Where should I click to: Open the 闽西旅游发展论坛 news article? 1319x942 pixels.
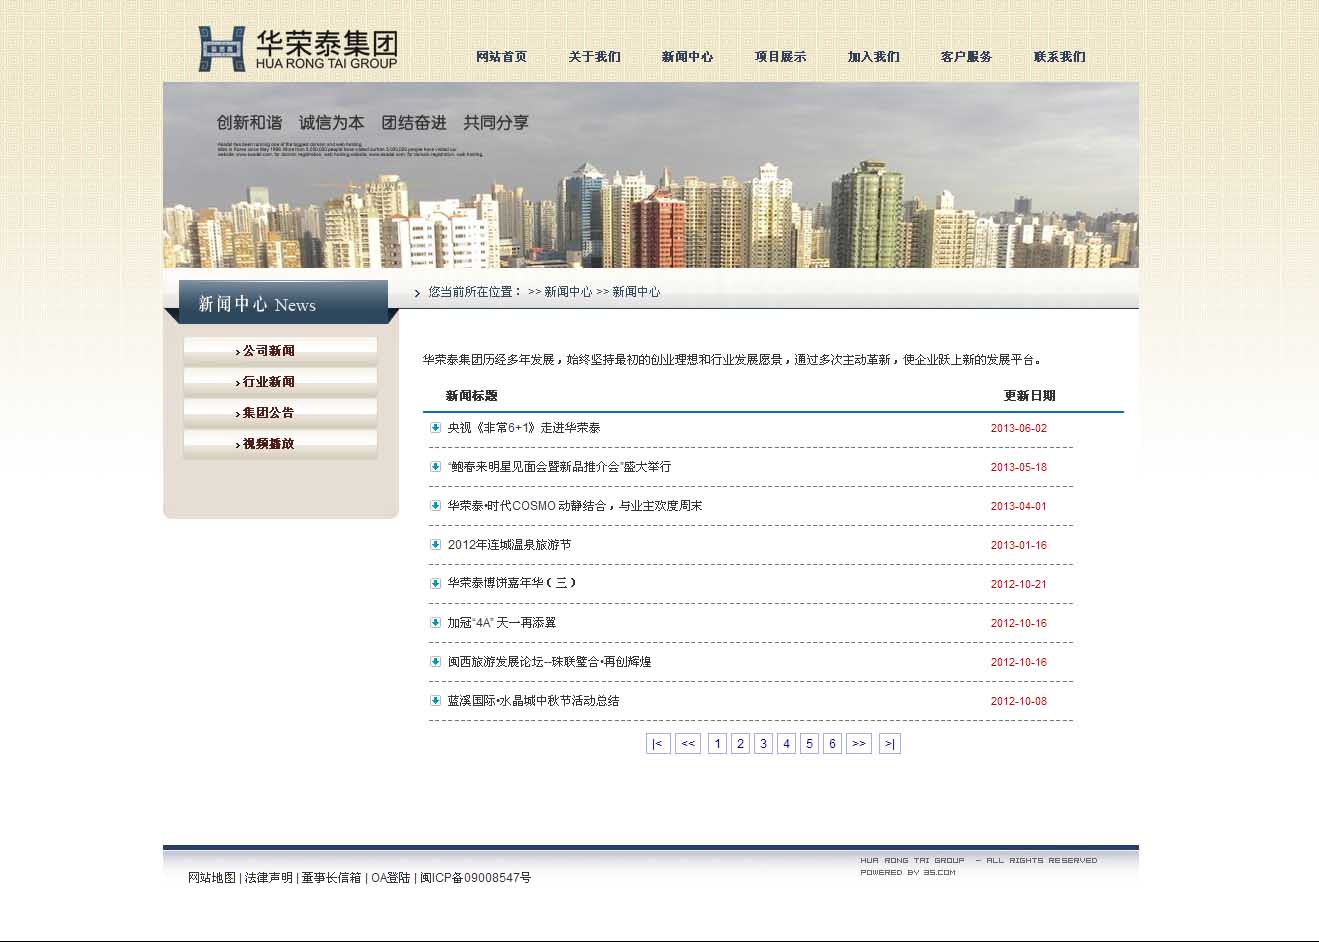549,662
